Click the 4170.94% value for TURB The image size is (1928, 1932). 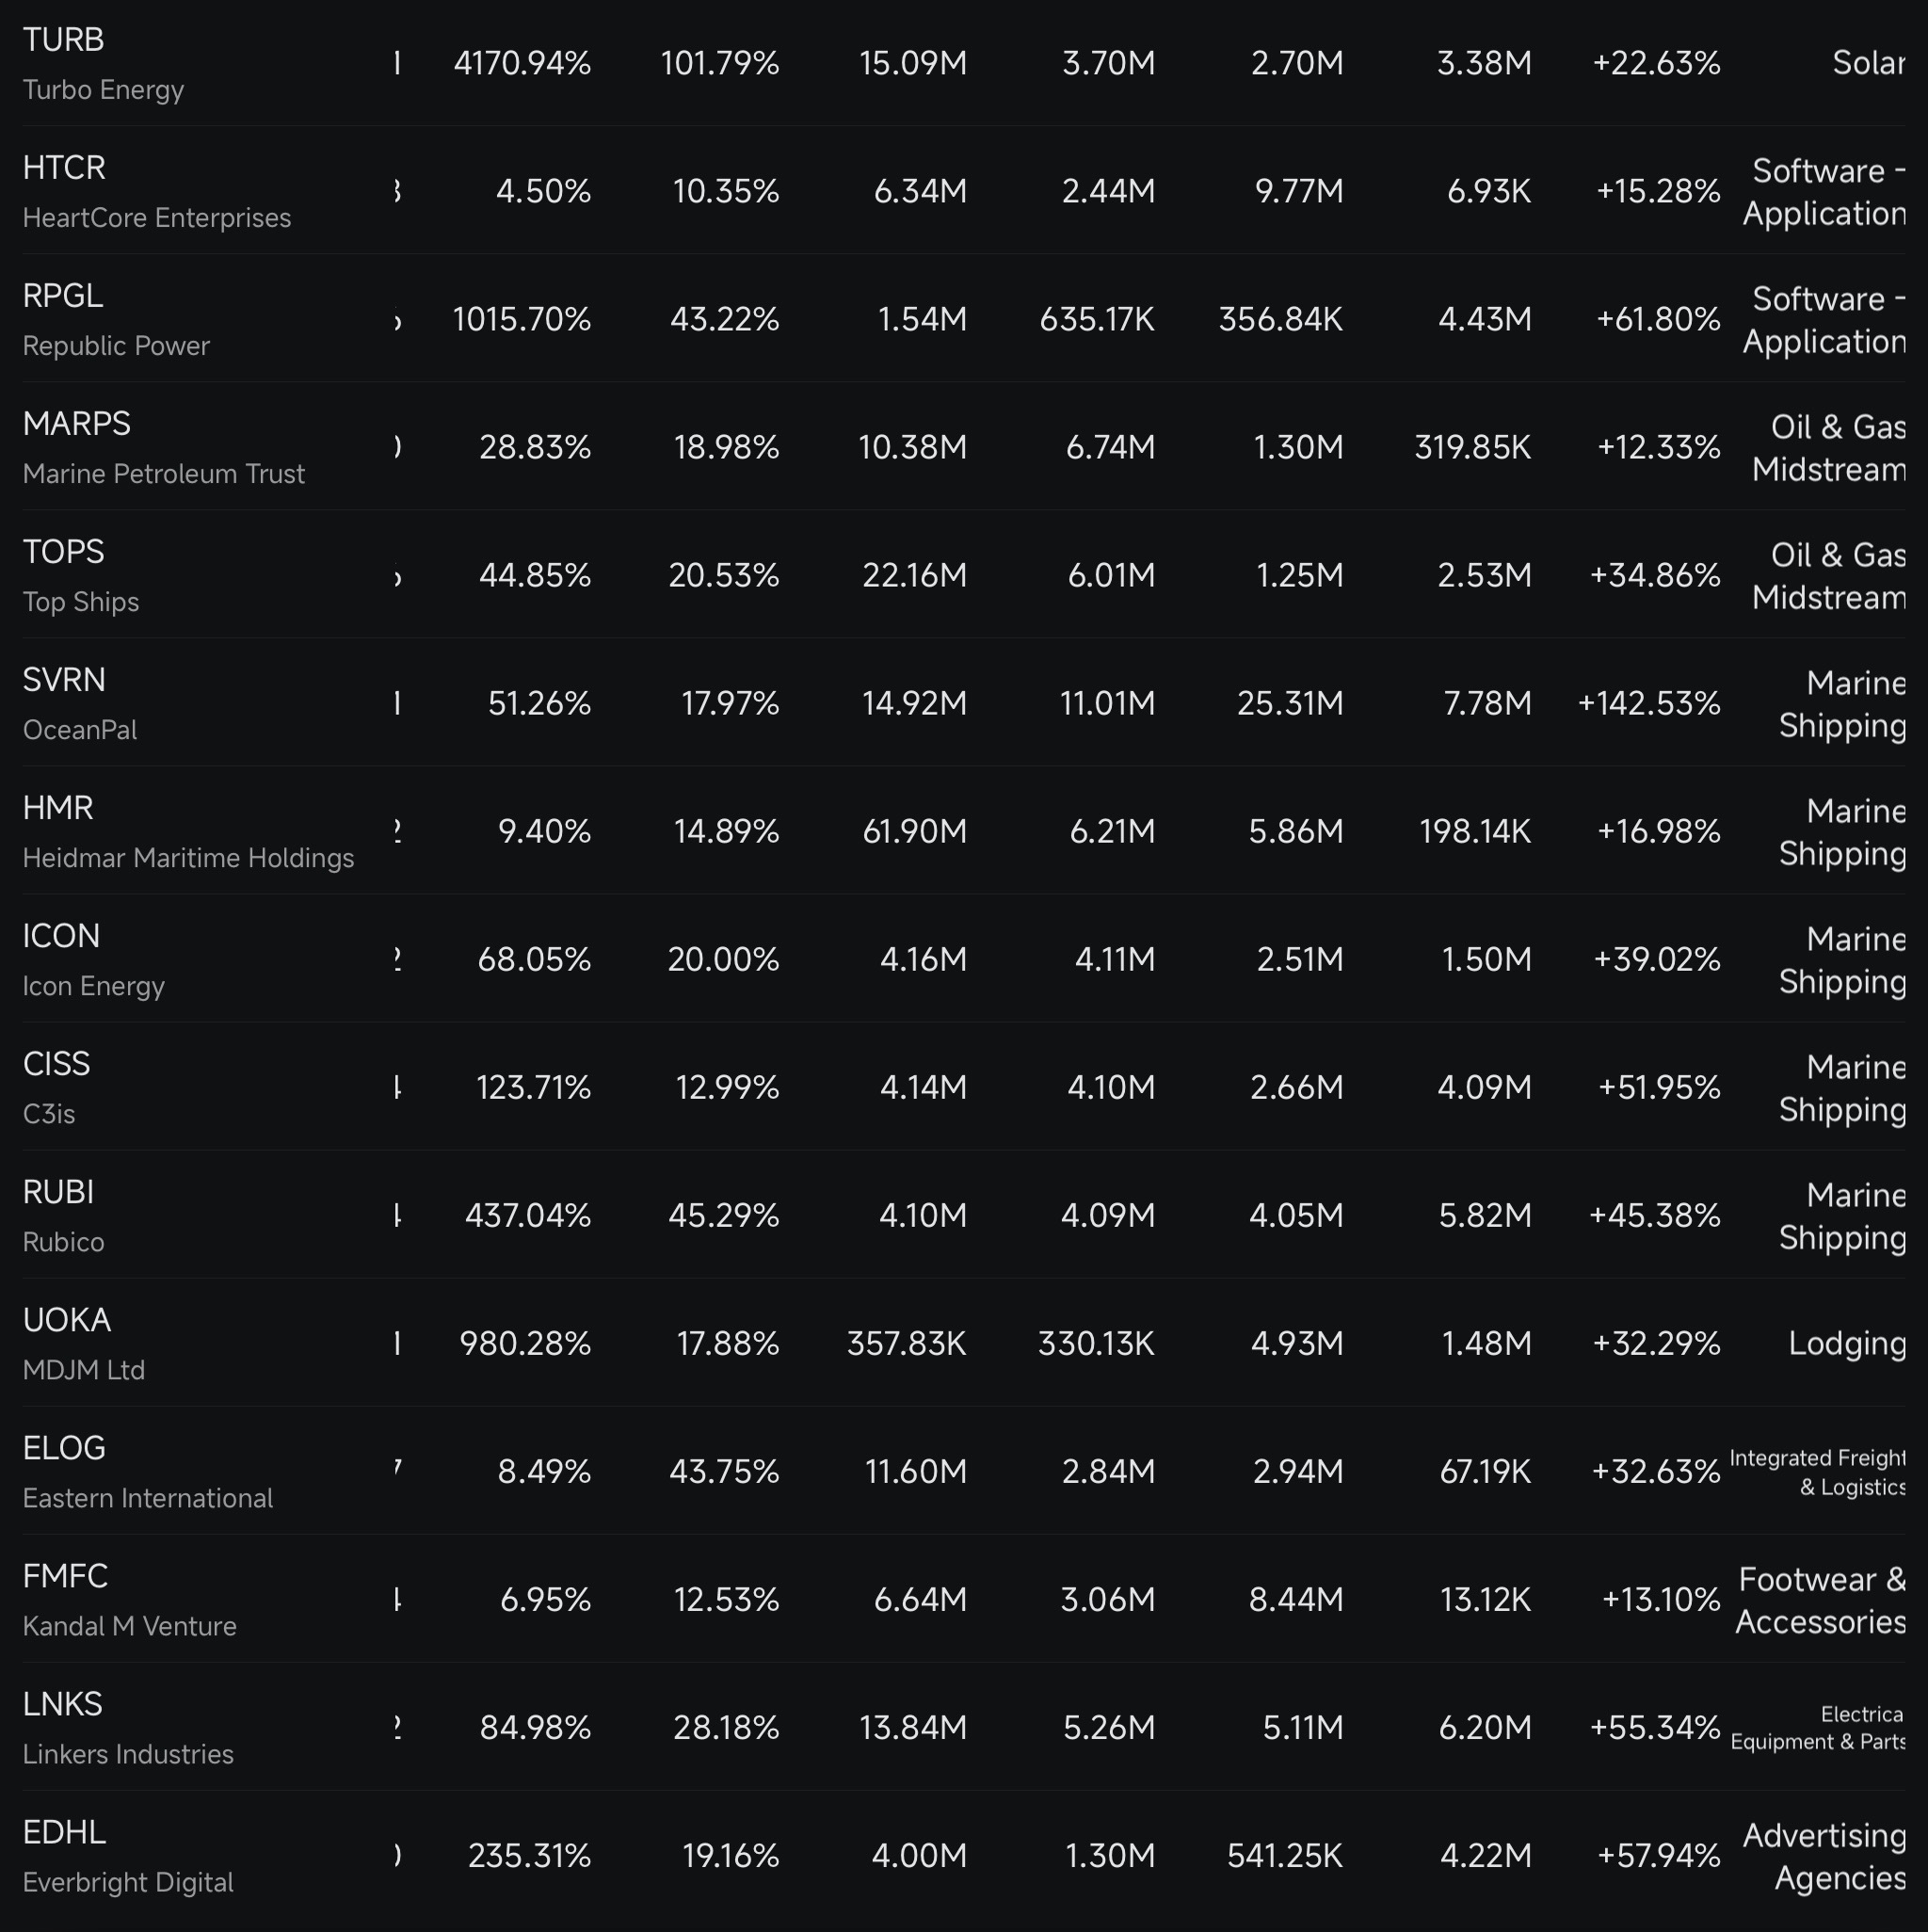(x=522, y=63)
